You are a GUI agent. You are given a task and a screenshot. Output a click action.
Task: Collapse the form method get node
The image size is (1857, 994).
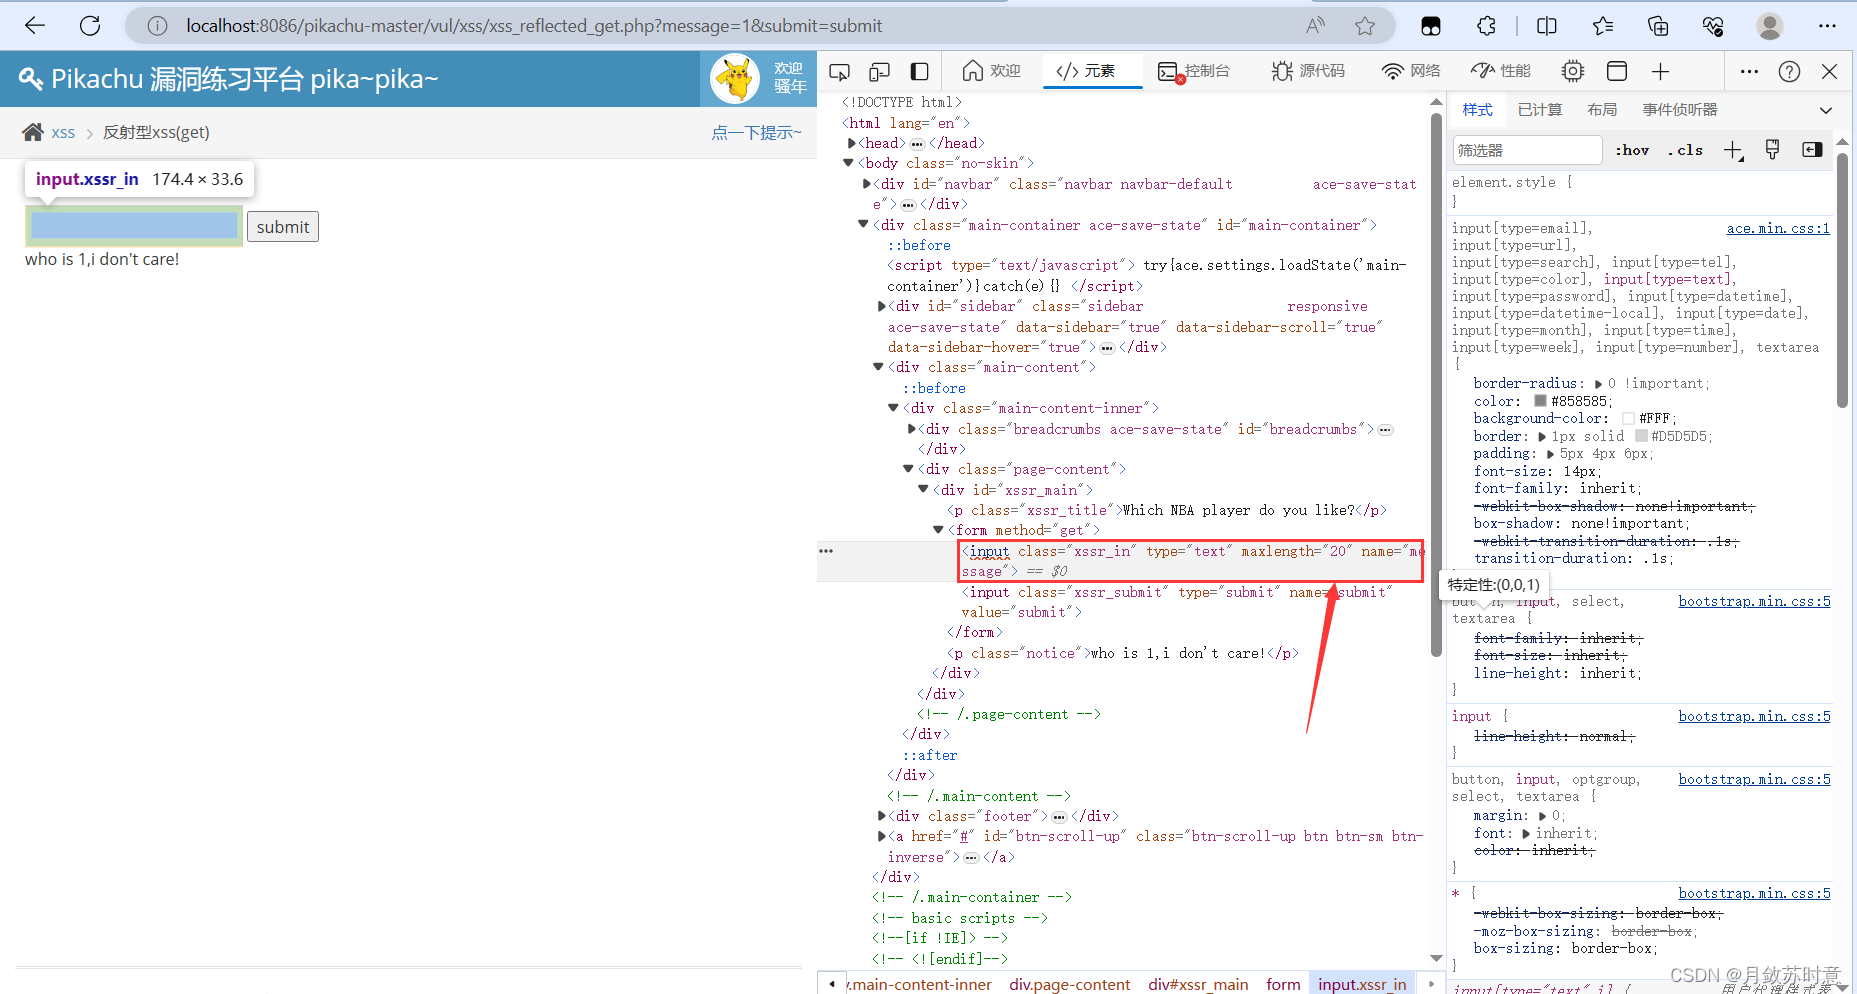tap(939, 530)
